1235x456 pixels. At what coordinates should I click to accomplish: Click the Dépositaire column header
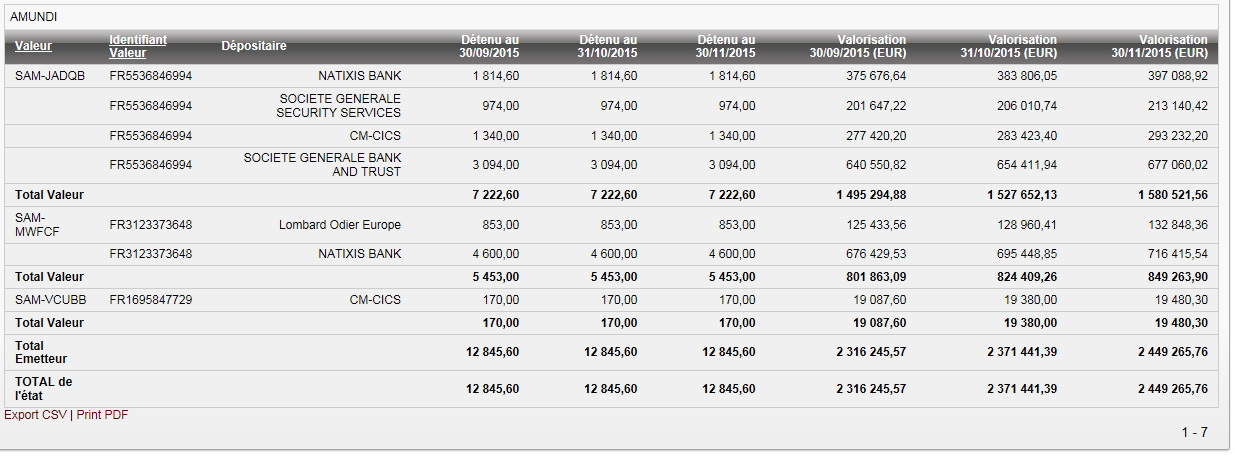[254, 46]
